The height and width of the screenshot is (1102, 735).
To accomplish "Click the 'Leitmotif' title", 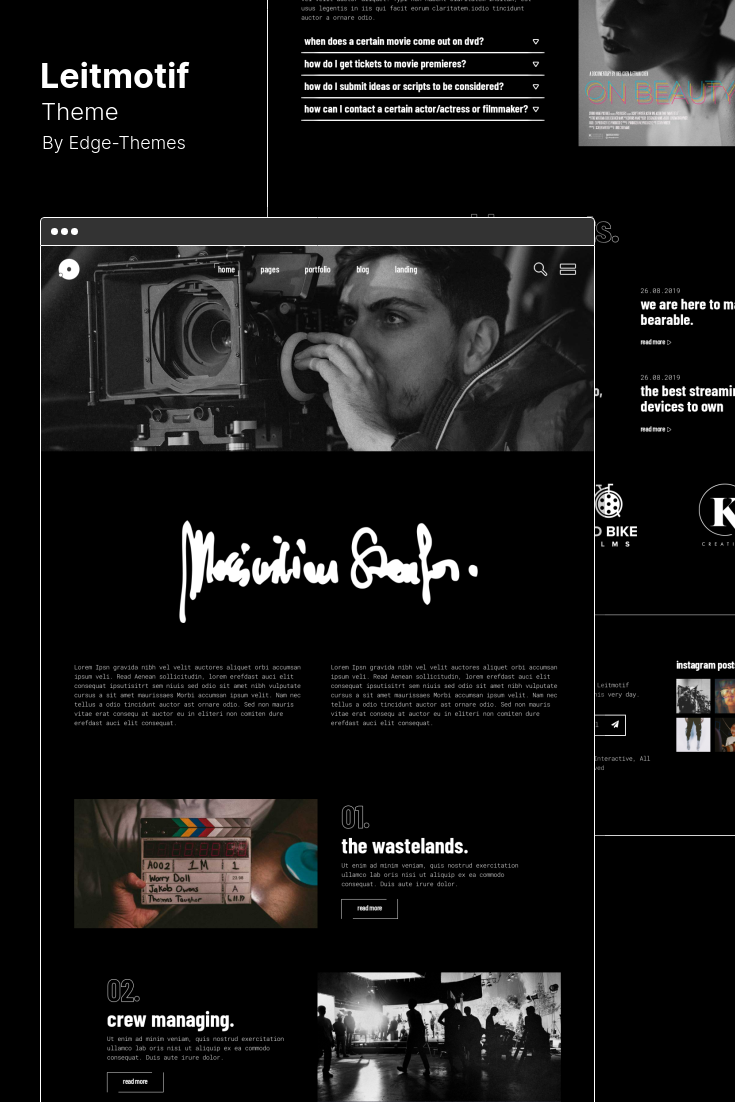I will [x=115, y=76].
